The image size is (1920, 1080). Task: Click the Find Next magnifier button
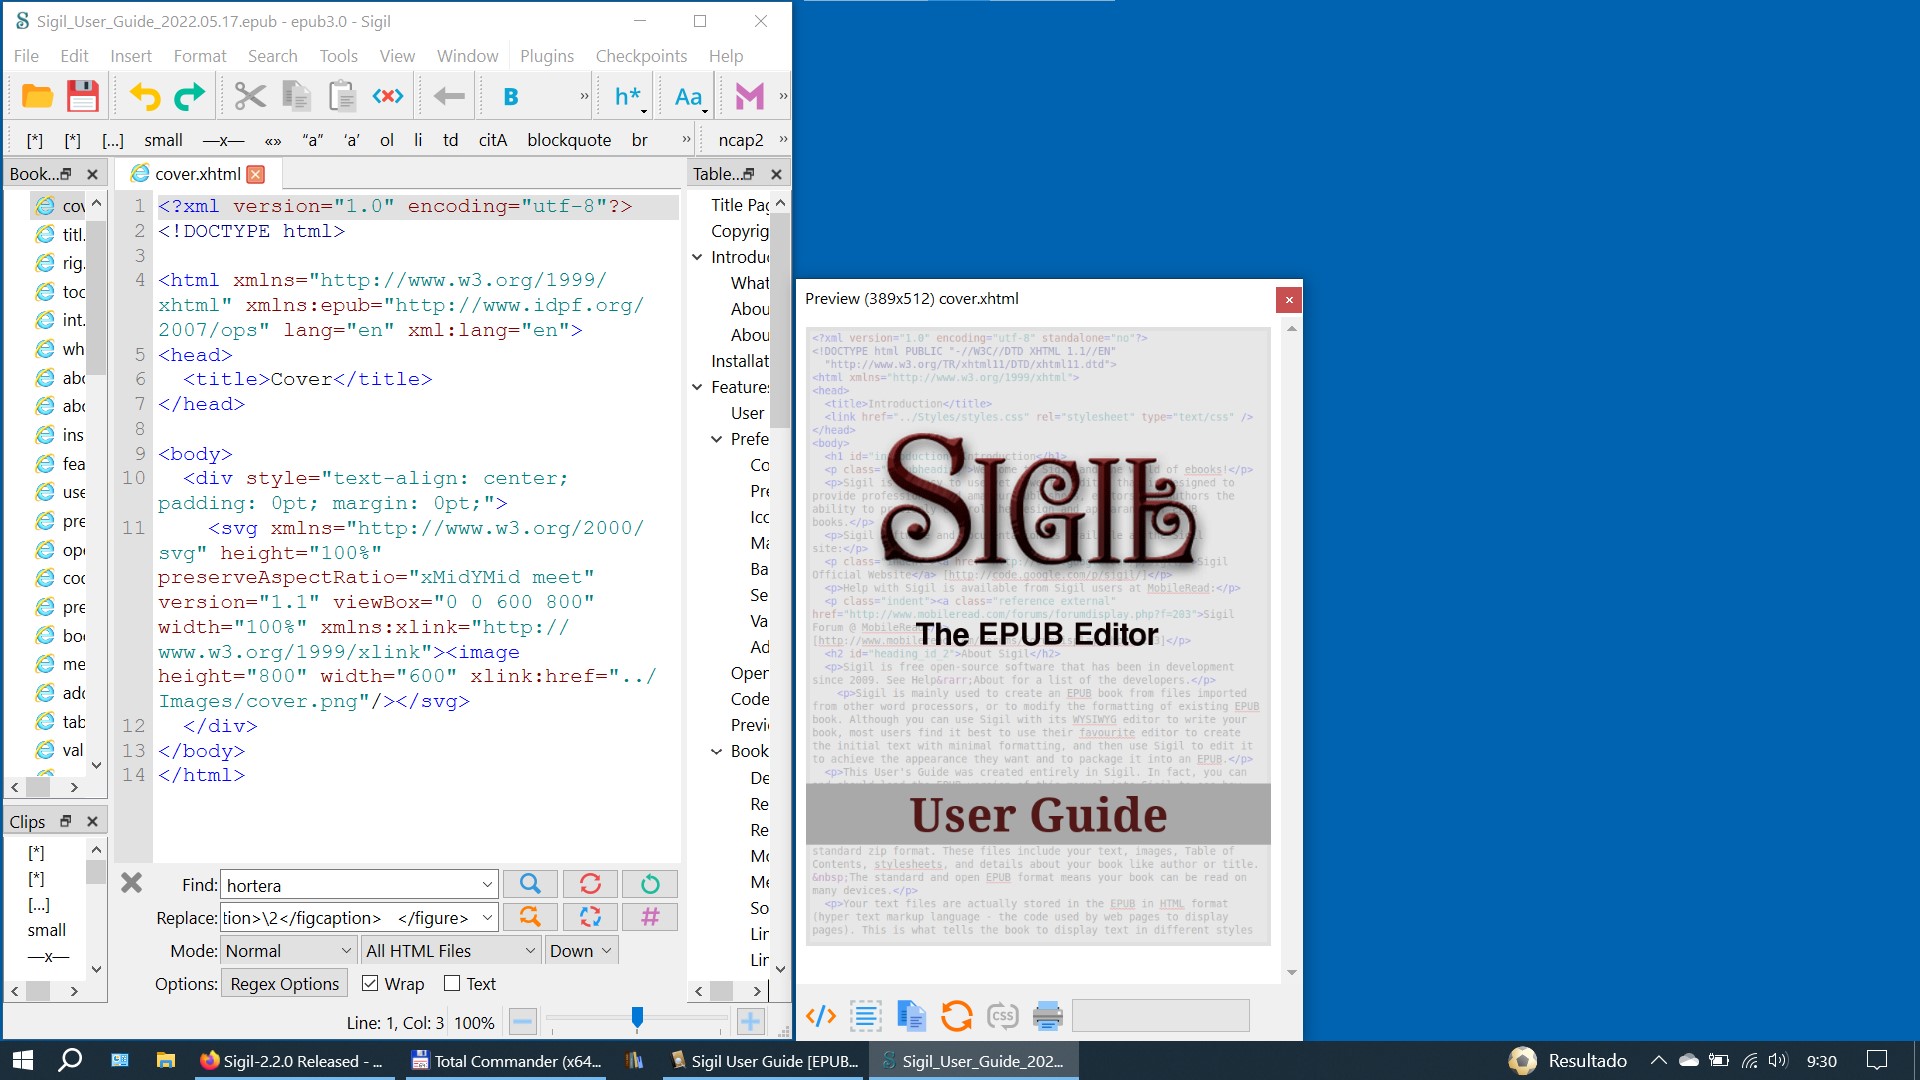pyautogui.click(x=530, y=884)
